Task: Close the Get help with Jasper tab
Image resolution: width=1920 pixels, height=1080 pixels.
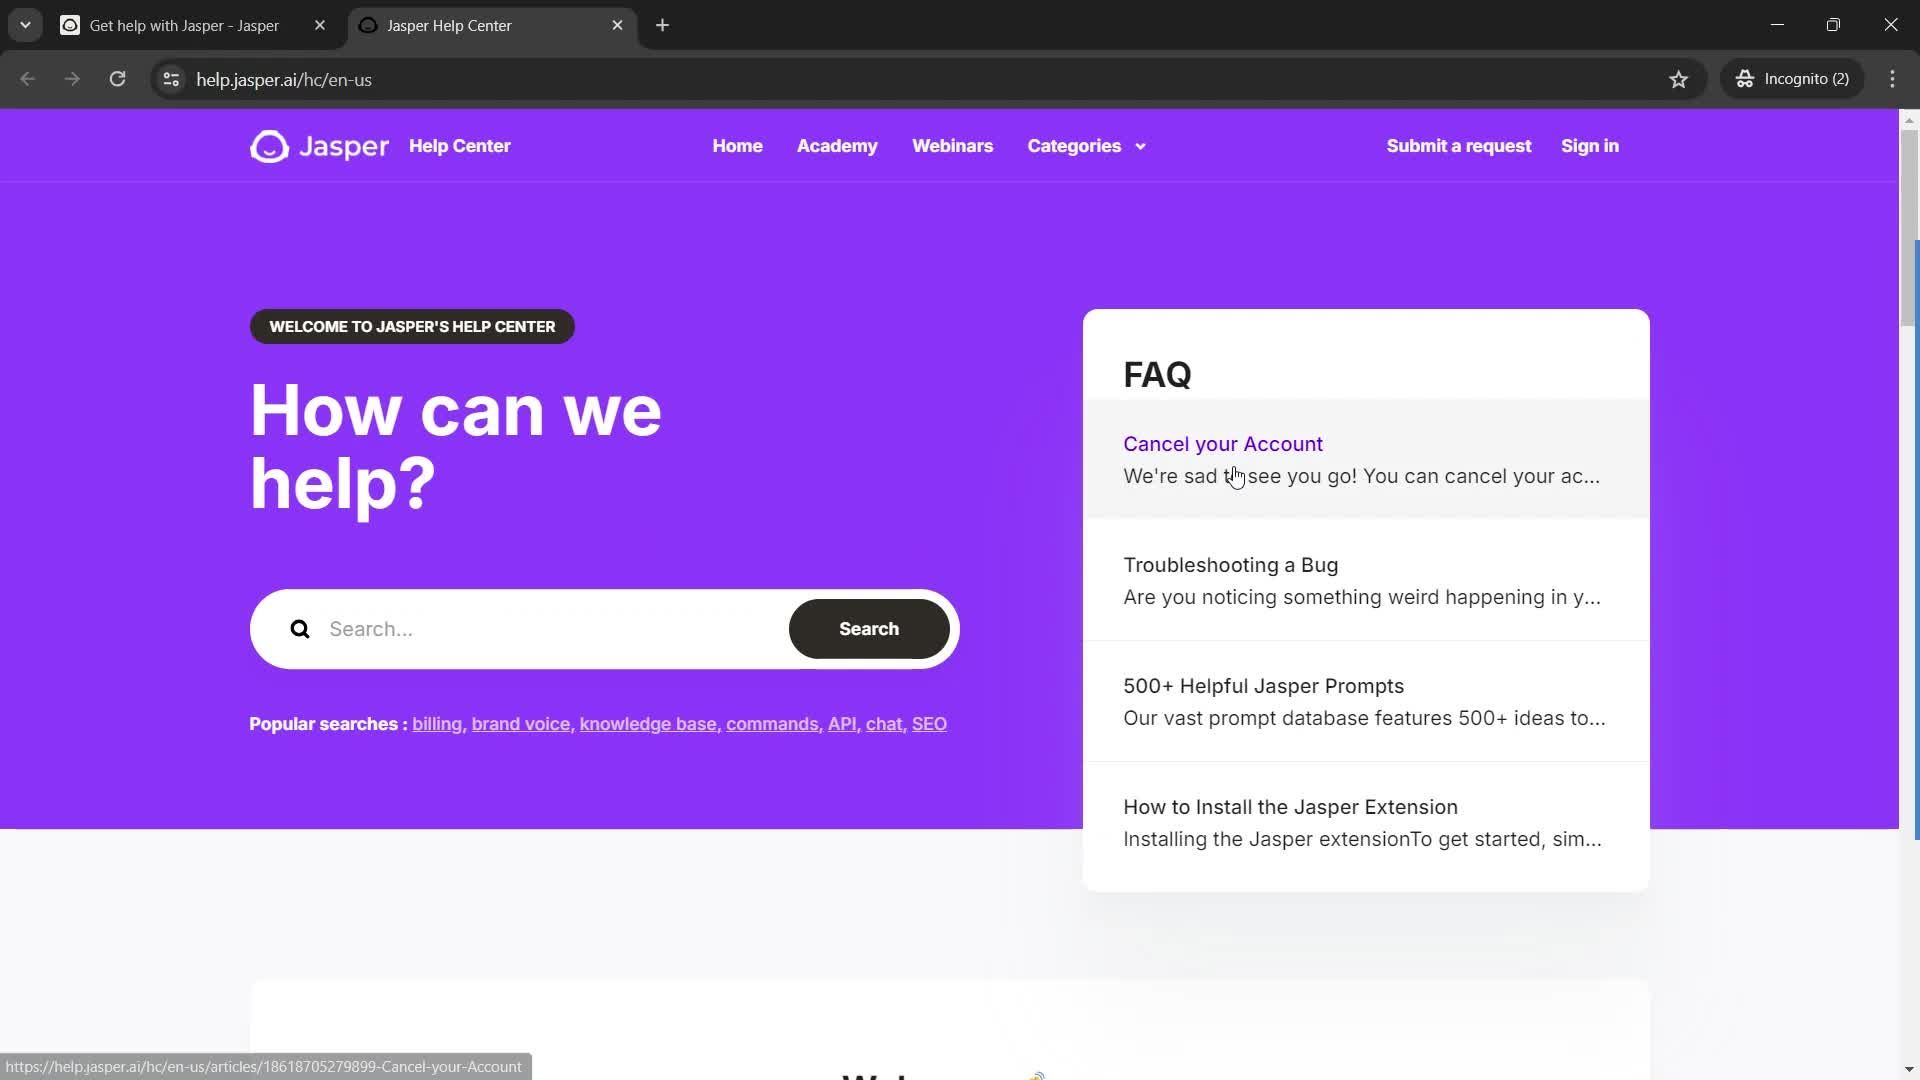Action: click(320, 25)
